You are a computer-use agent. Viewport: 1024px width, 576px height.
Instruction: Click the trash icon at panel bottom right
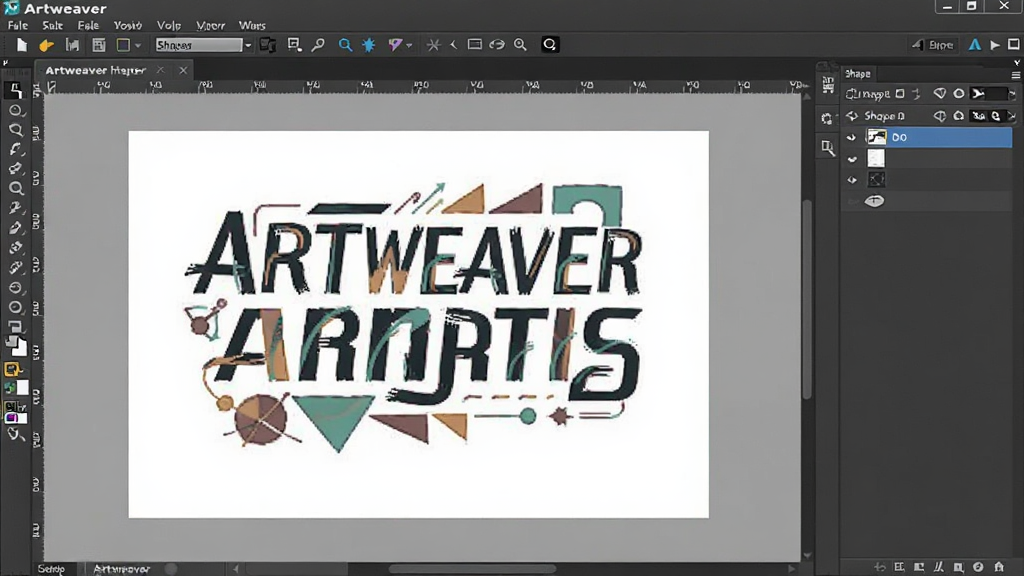(999, 567)
